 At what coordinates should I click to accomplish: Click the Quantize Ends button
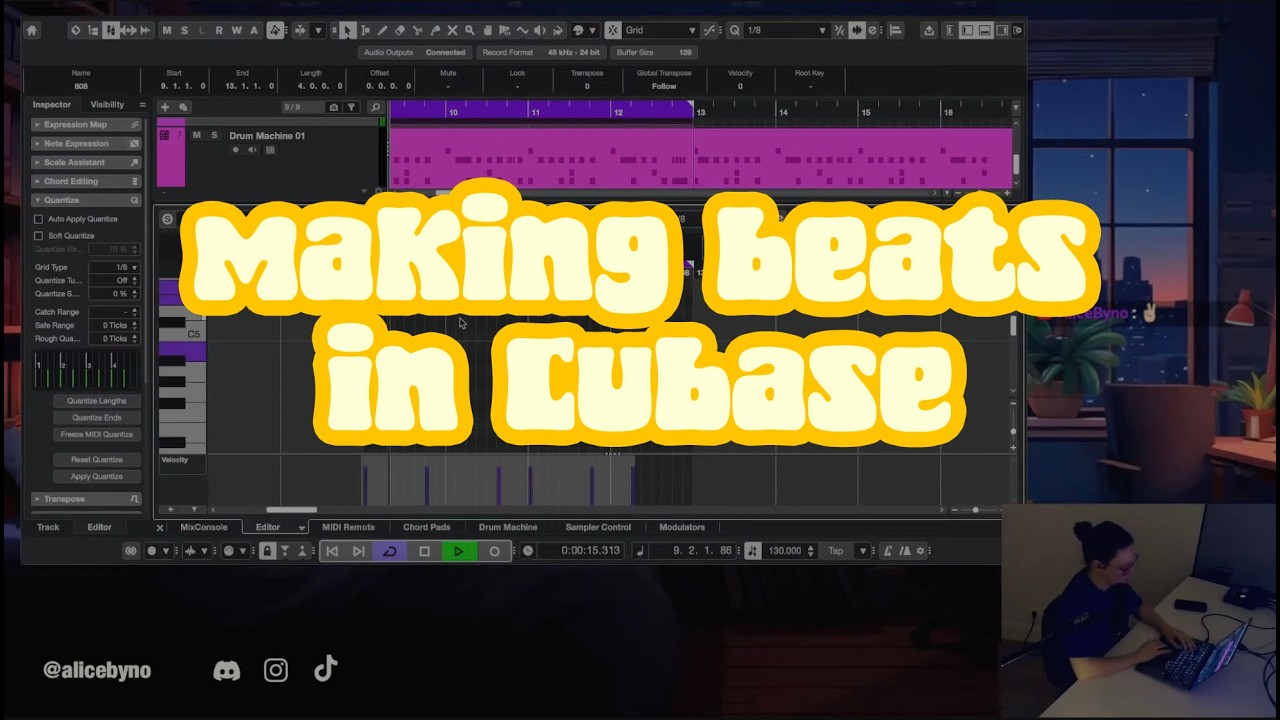point(96,418)
